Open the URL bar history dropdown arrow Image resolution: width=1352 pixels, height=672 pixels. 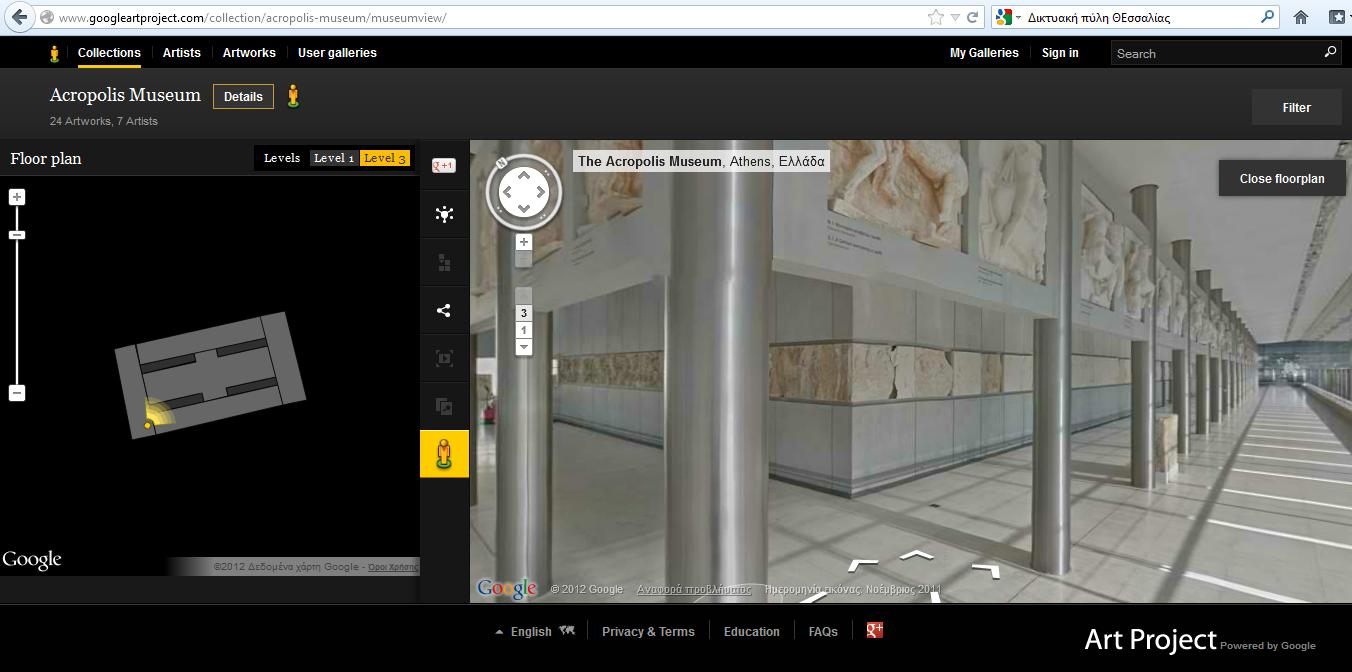click(x=956, y=17)
